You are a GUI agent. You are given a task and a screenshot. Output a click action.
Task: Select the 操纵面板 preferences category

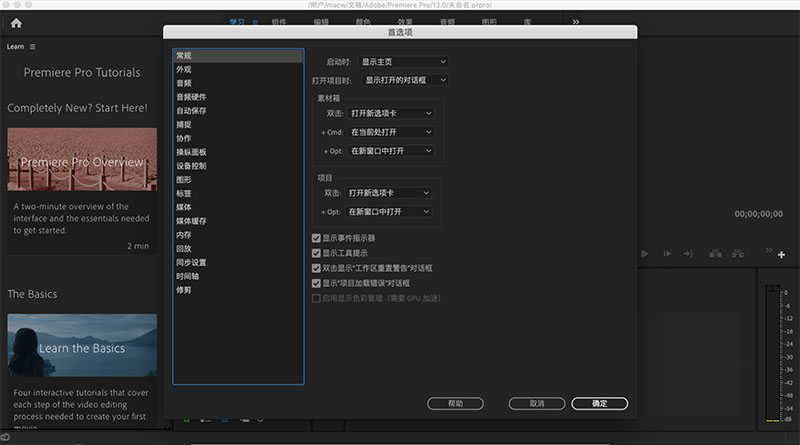coord(238,152)
